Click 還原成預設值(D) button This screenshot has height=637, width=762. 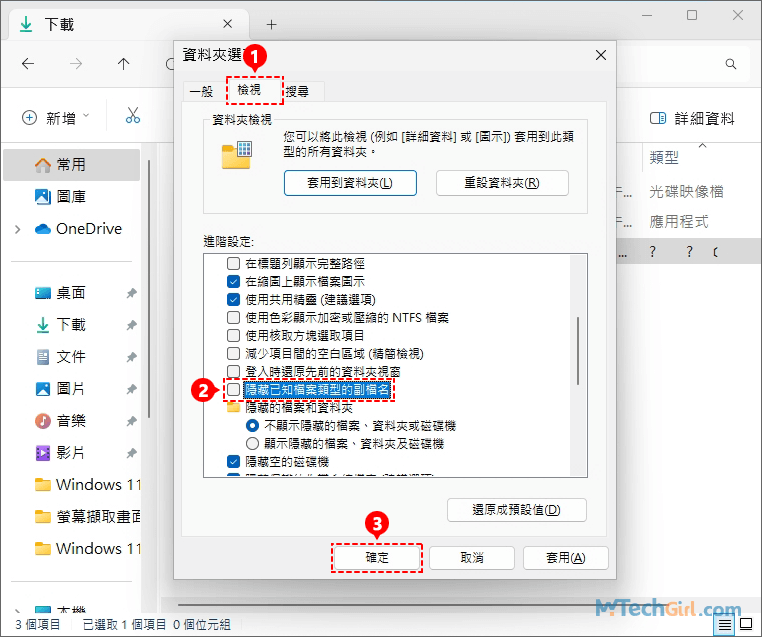click(x=517, y=510)
